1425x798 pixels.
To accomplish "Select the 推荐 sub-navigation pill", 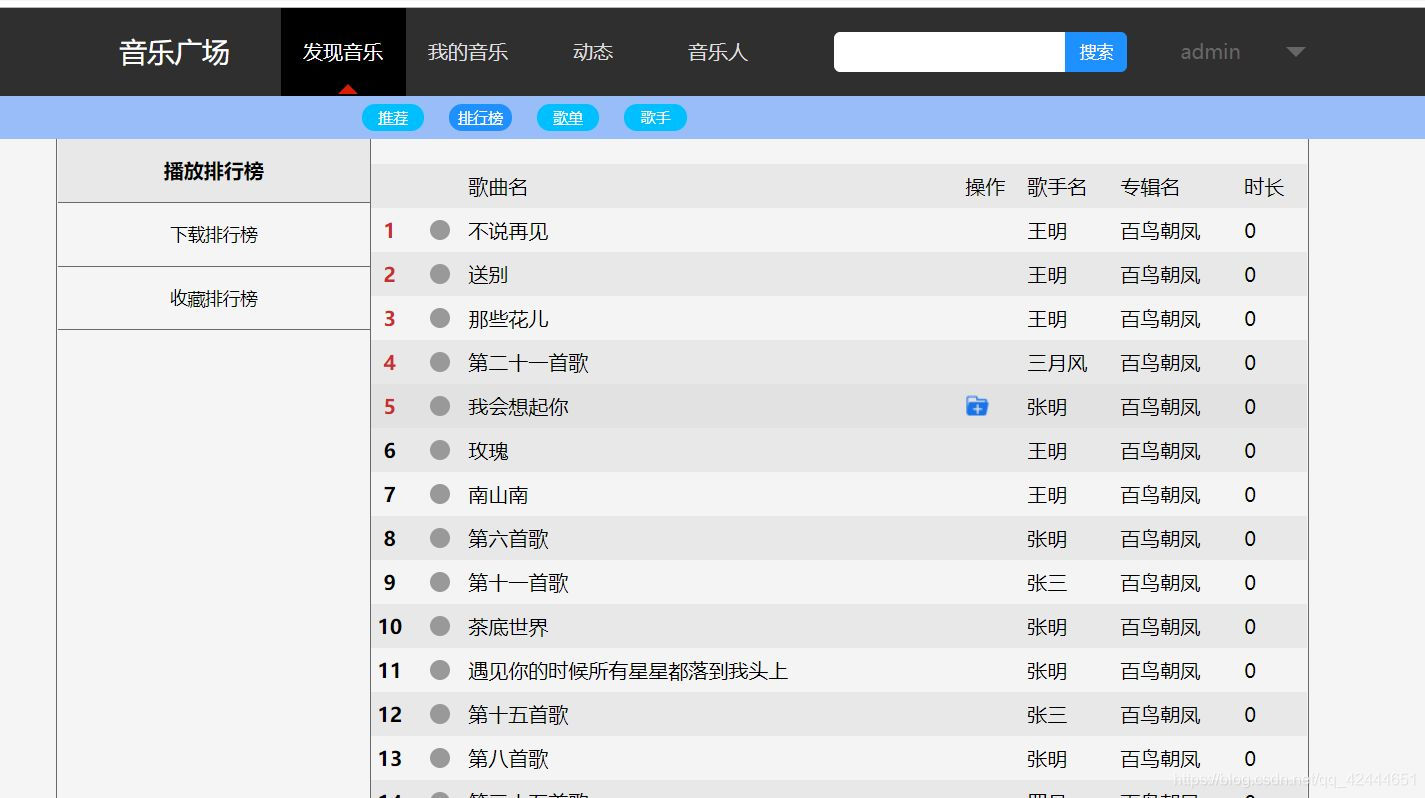I will coord(393,118).
